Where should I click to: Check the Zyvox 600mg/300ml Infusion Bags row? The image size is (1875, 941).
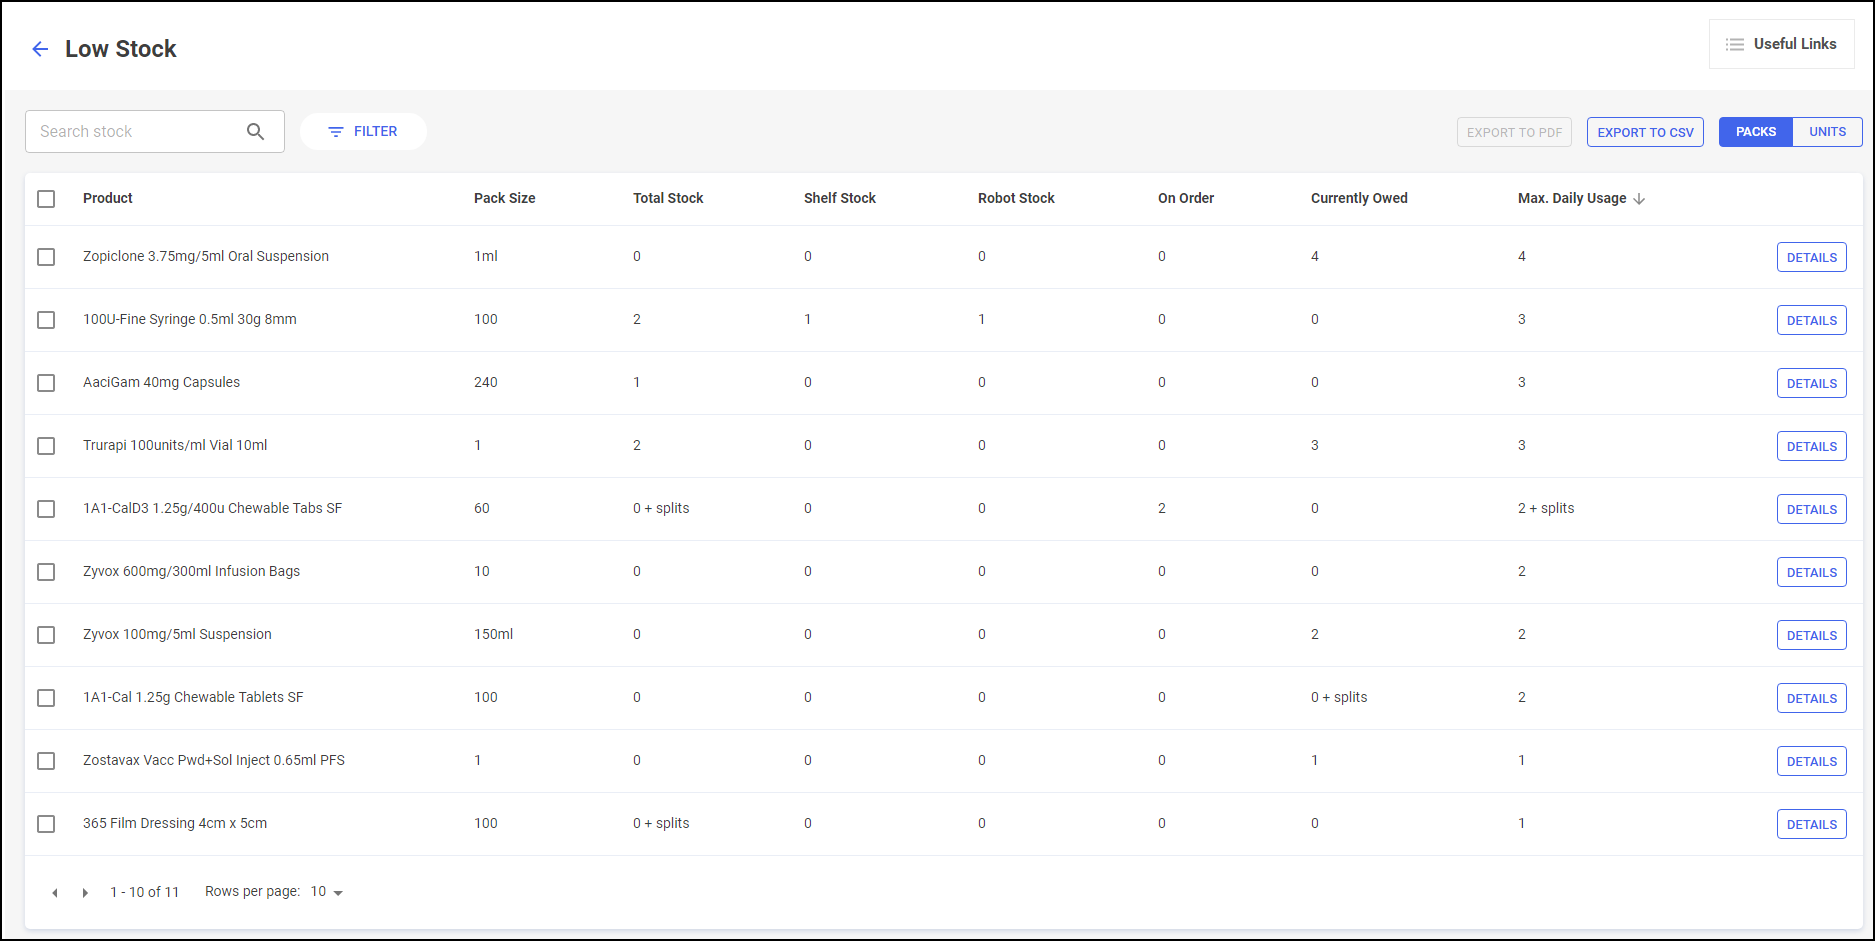pos(46,572)
